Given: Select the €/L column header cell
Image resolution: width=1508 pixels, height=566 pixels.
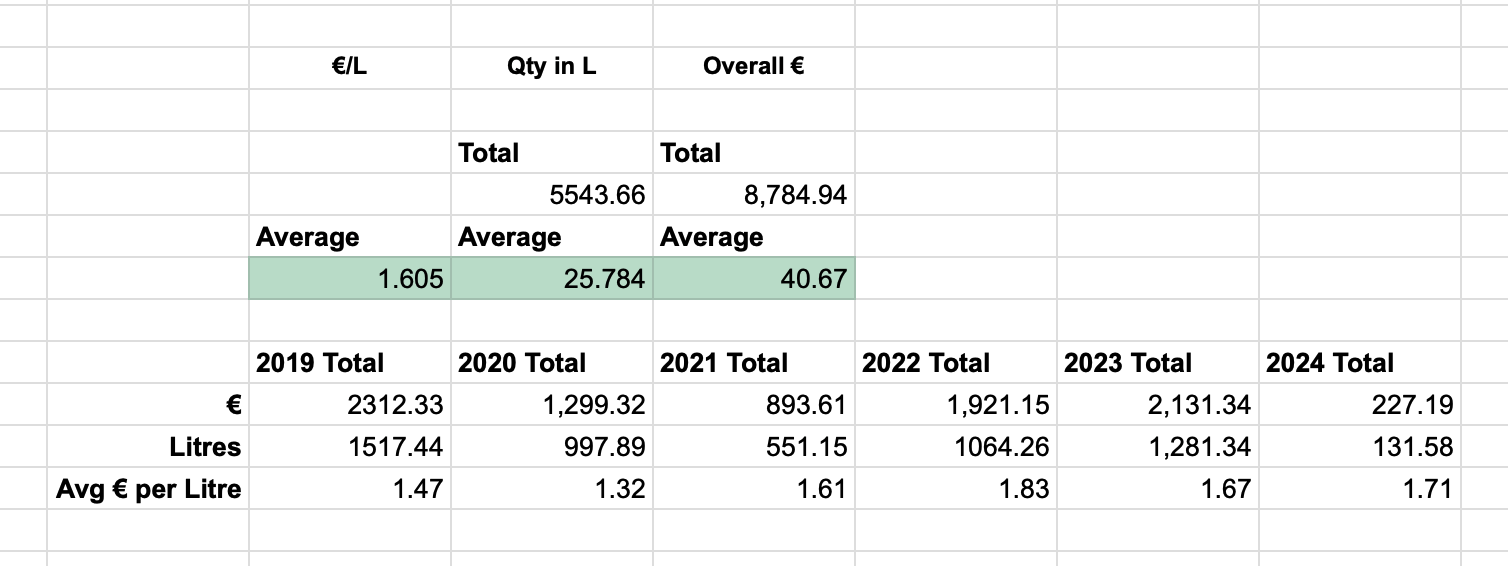Looking at the screenshot, I should point(349,67).
